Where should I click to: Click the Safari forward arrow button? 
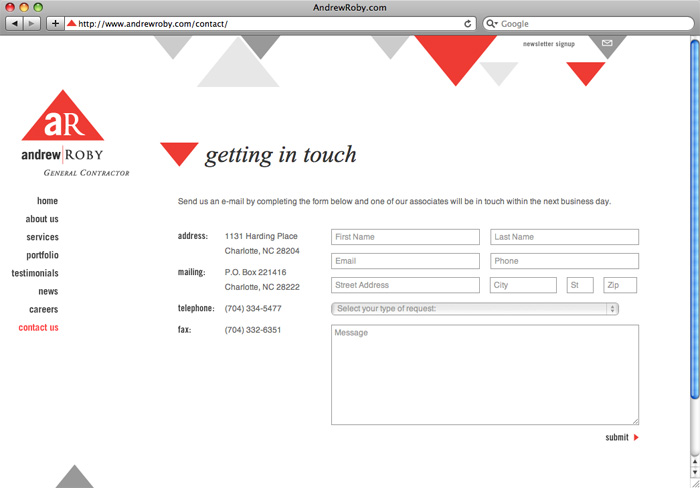pos(32,23)
